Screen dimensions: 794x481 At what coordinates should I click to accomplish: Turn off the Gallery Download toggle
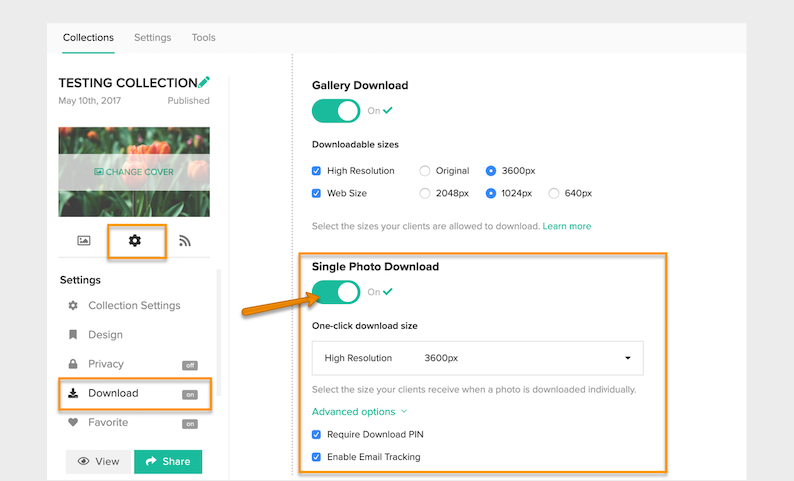336,111
